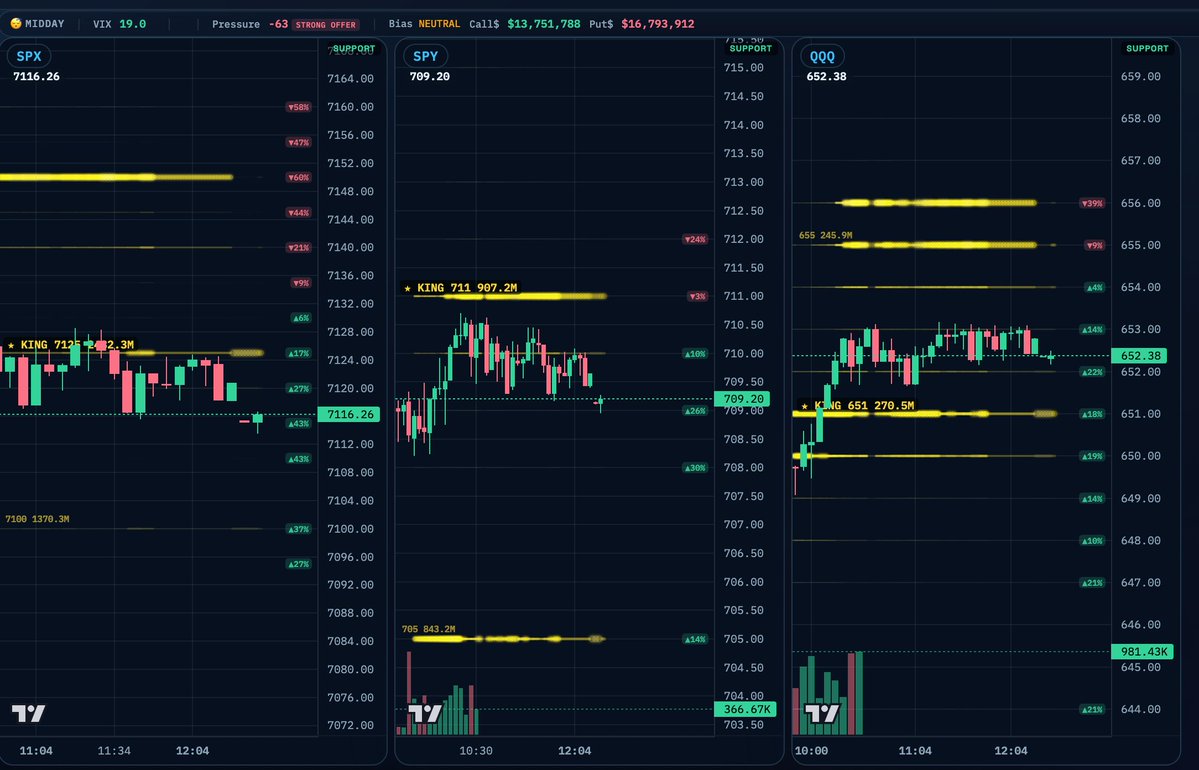
Task: Click the 709.20 current price tag on SPY axis
Action: coord(742,398)
